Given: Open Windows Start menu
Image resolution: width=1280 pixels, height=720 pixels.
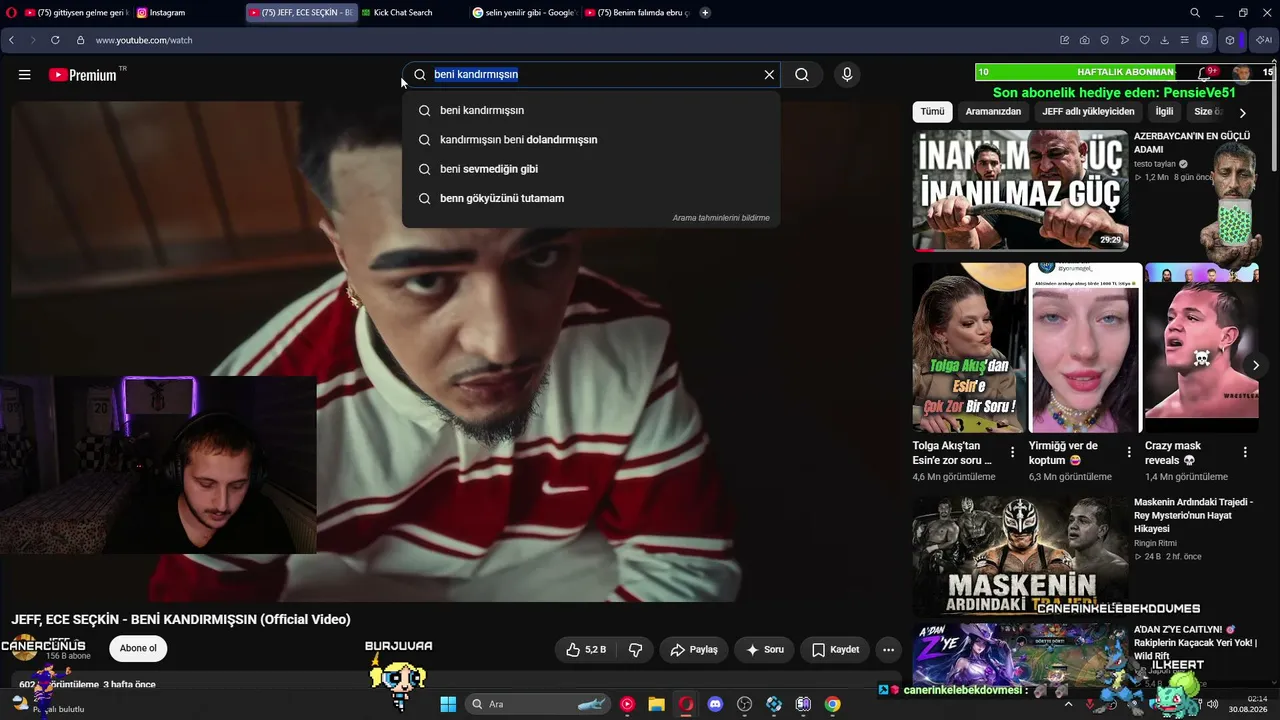Looking at the screenshot, I should pos(448,704).
